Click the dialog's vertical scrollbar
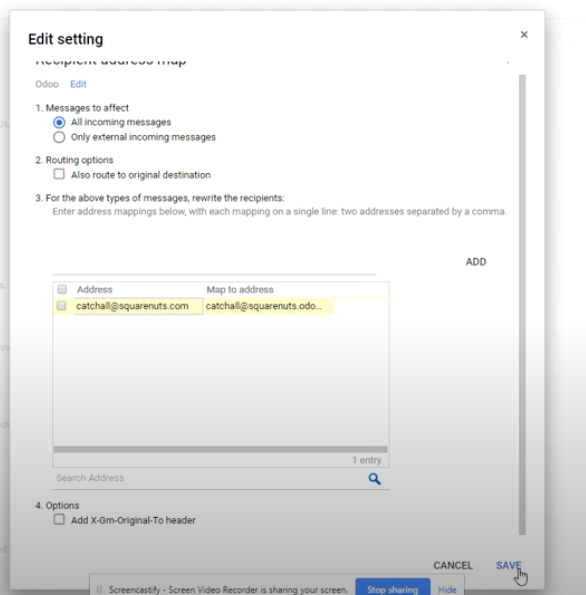This screenshot has width=586, height=595. (522, 305)
